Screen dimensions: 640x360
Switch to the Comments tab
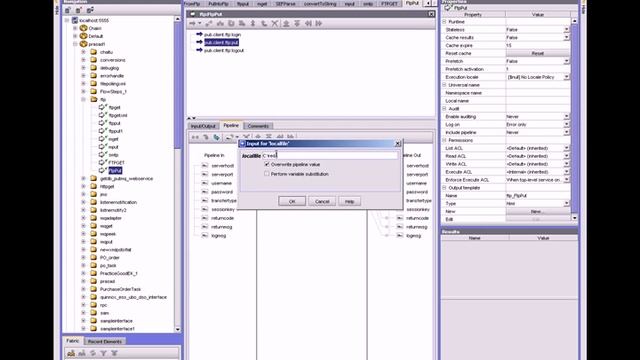click(258, 126)
